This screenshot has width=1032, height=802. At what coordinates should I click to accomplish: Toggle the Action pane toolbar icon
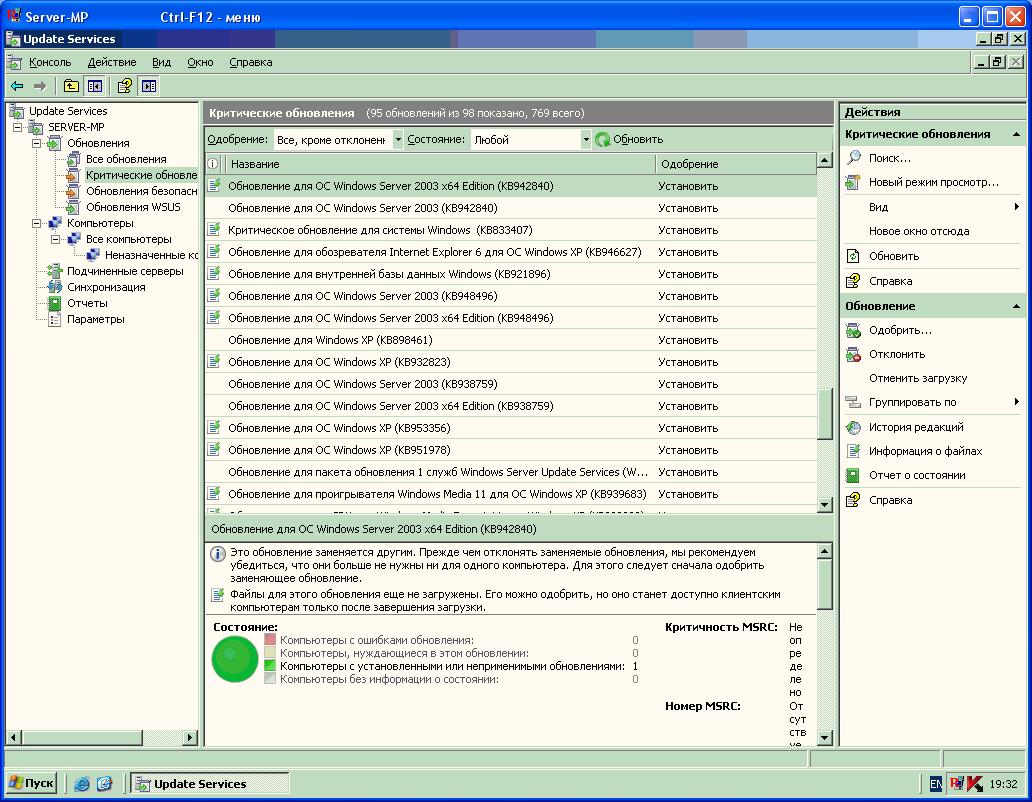149,86
